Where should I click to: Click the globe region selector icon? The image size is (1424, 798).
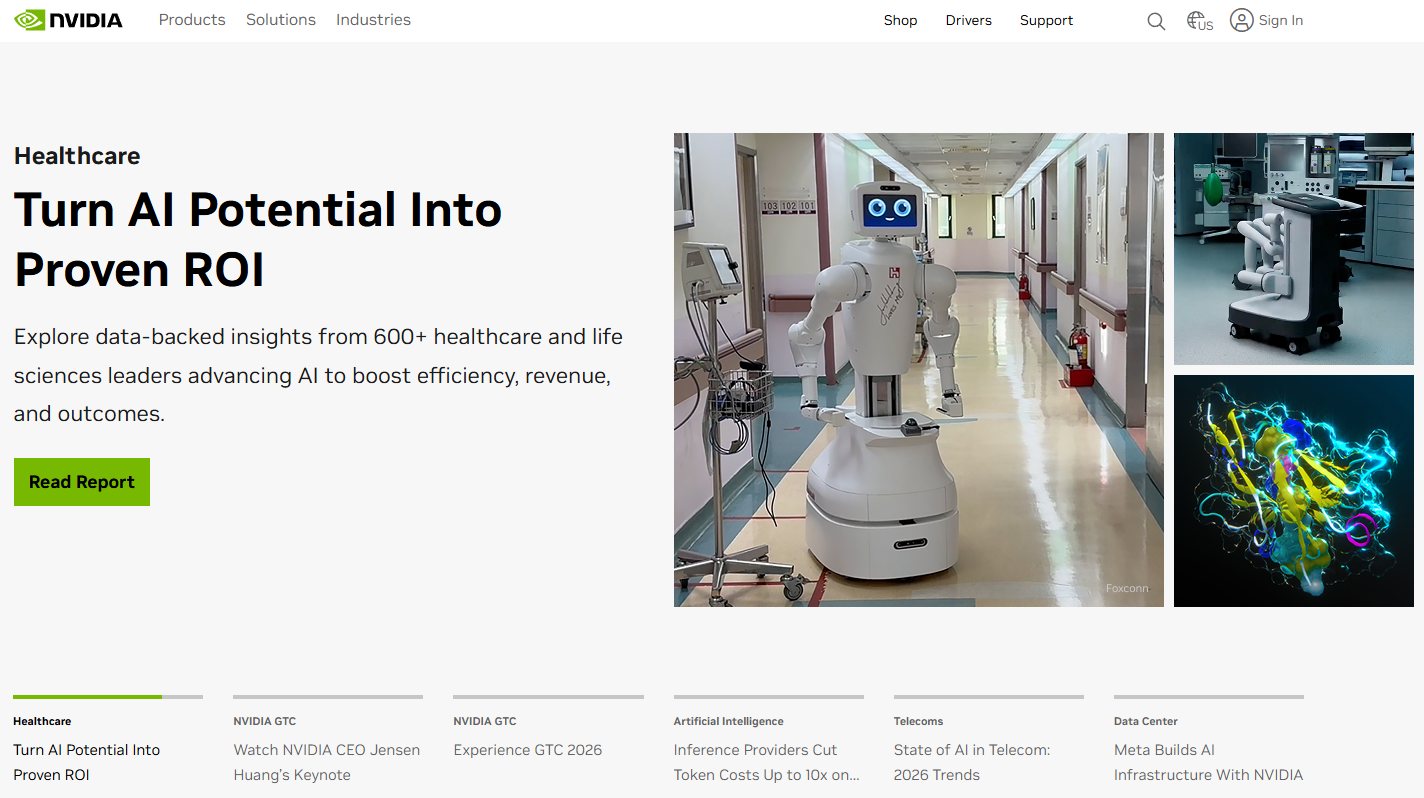(x=1198, y=21)
